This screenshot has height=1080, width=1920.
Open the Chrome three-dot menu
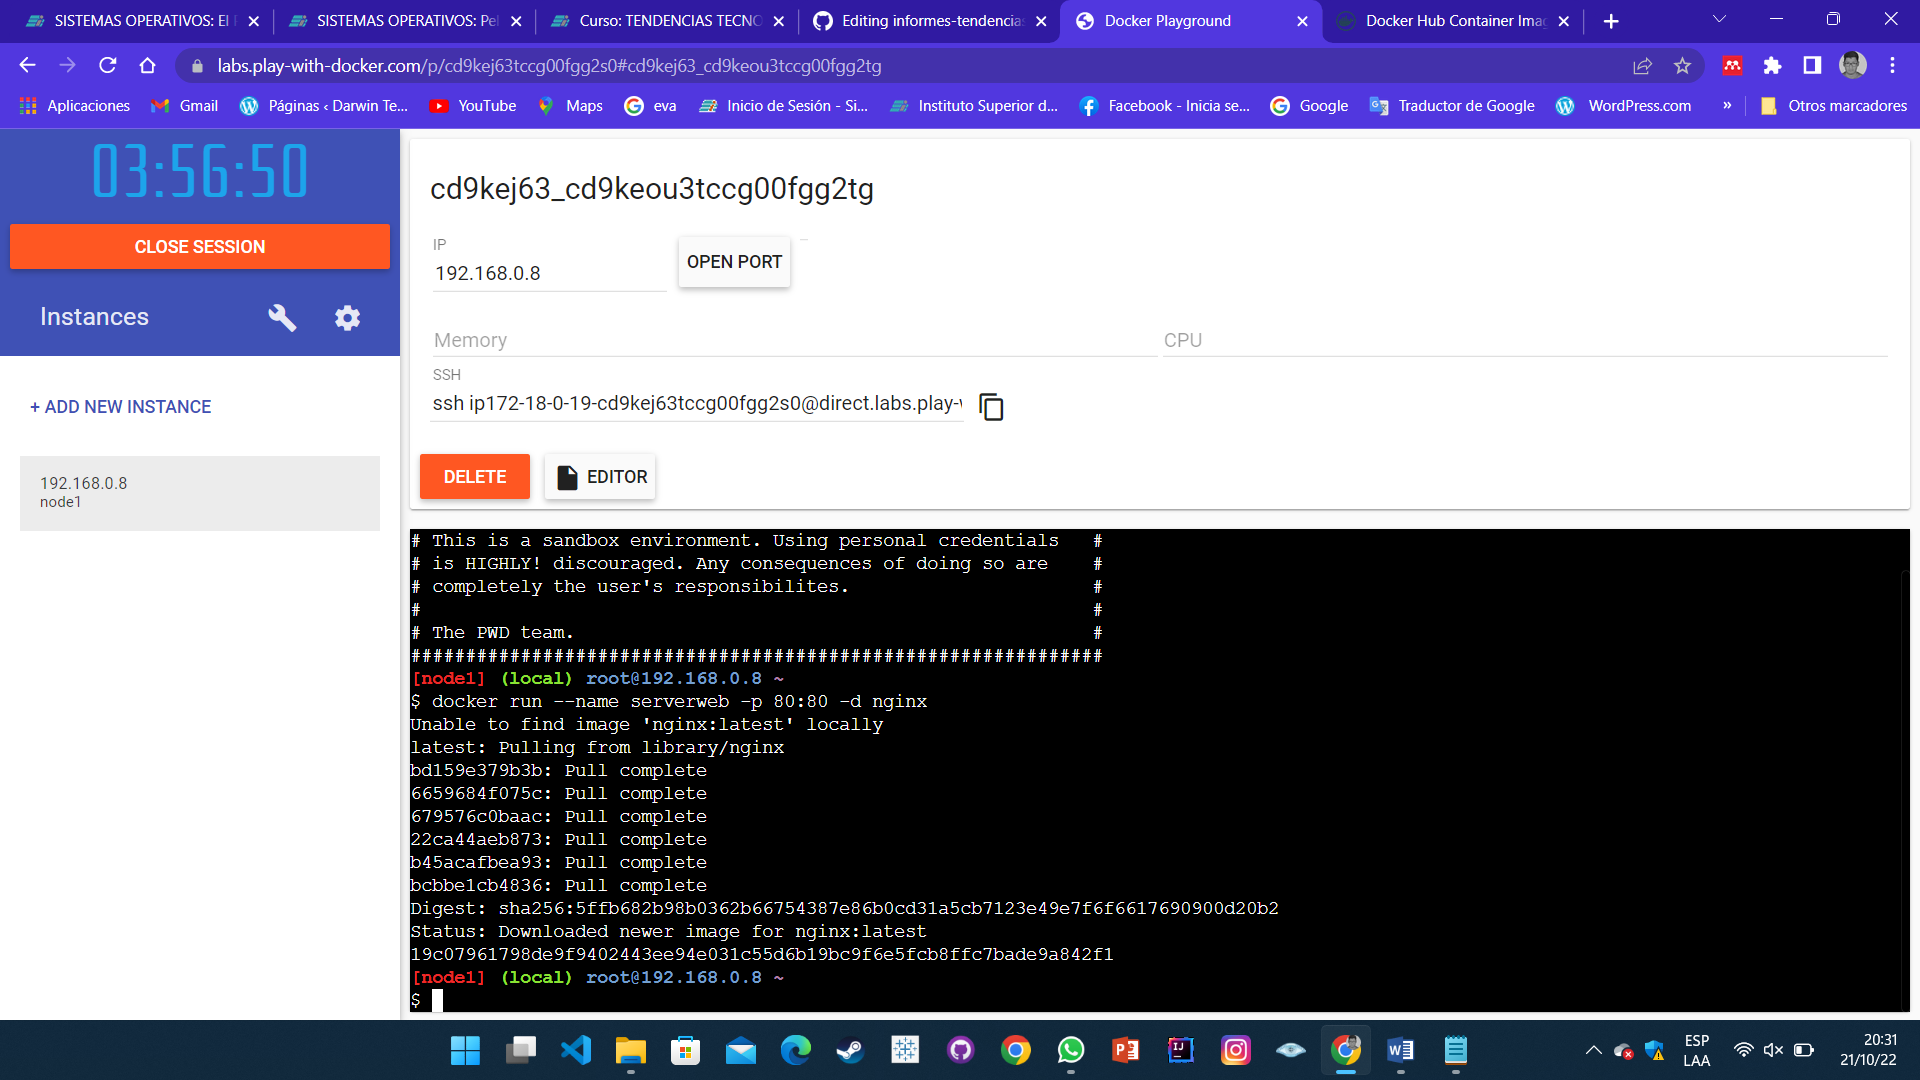coord(1892,66)
